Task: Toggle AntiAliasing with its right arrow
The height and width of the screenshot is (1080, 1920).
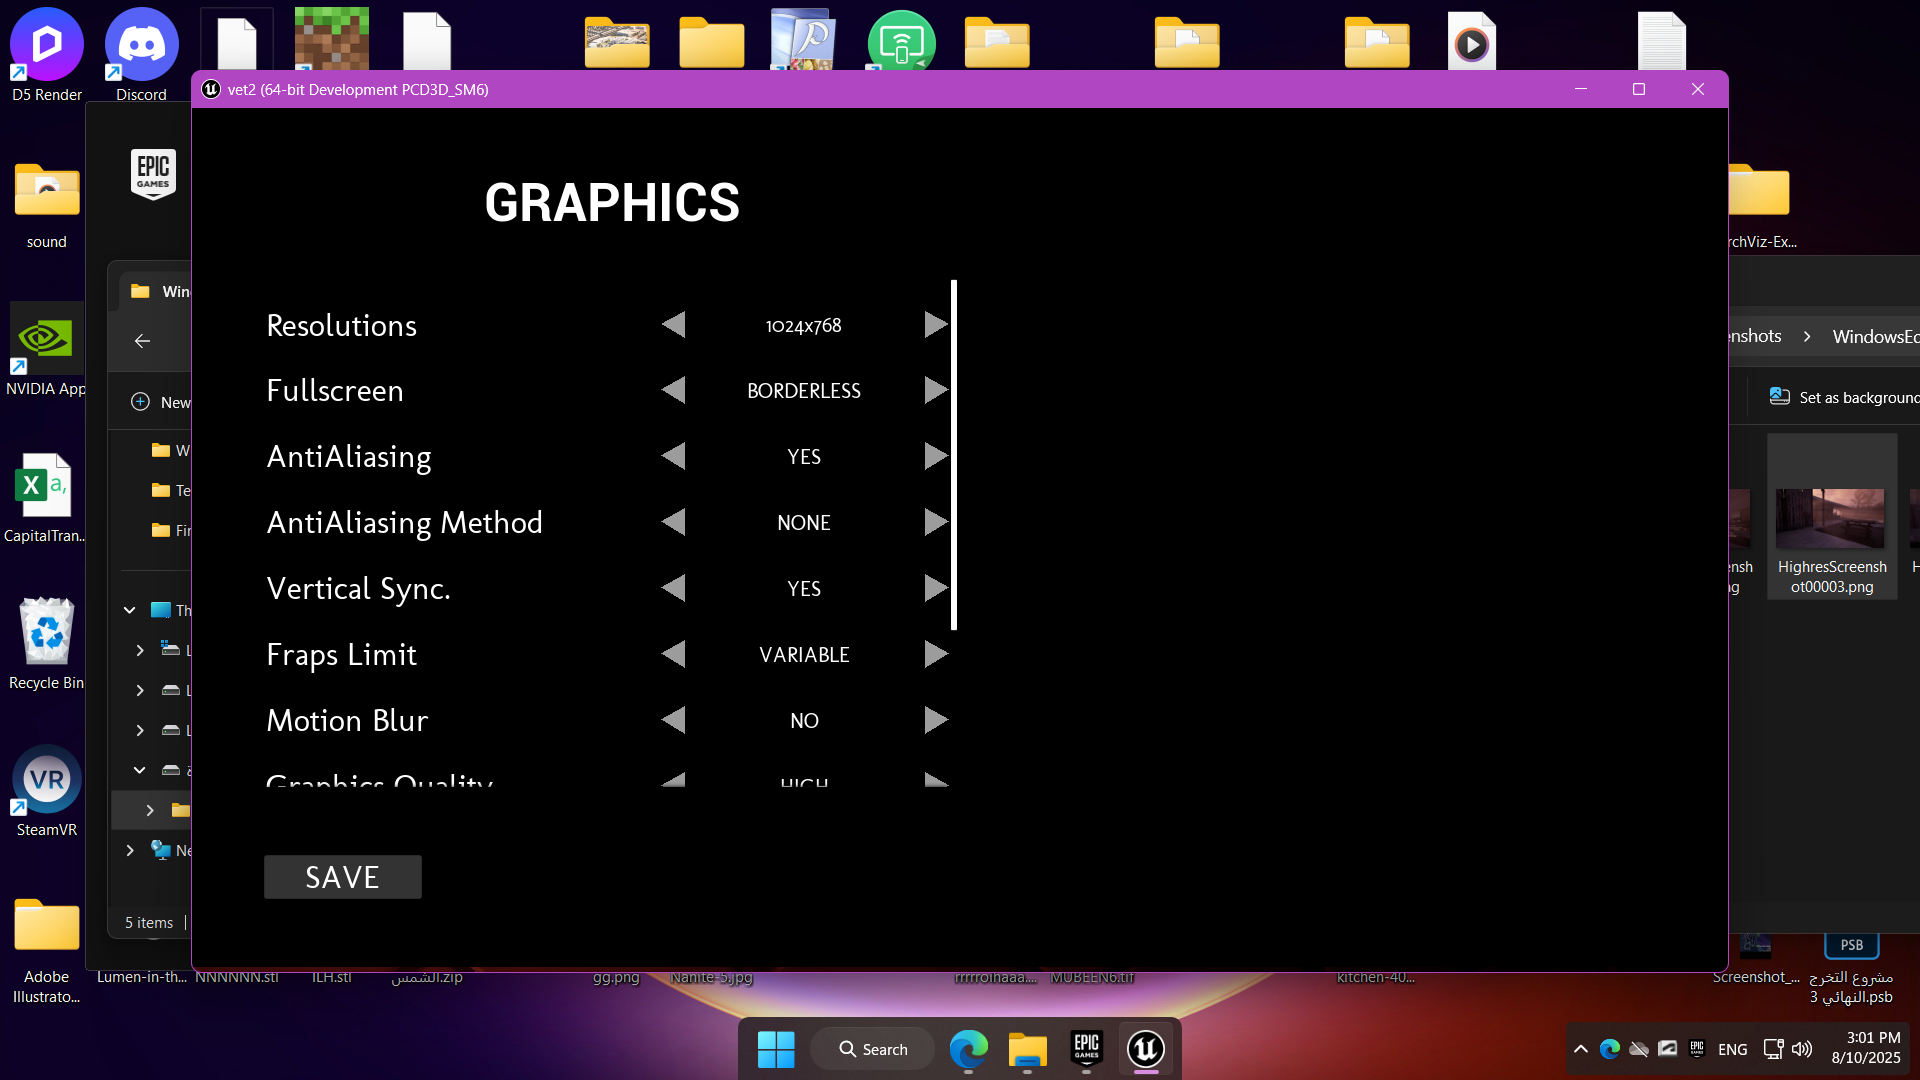Action: click(935, 457)
